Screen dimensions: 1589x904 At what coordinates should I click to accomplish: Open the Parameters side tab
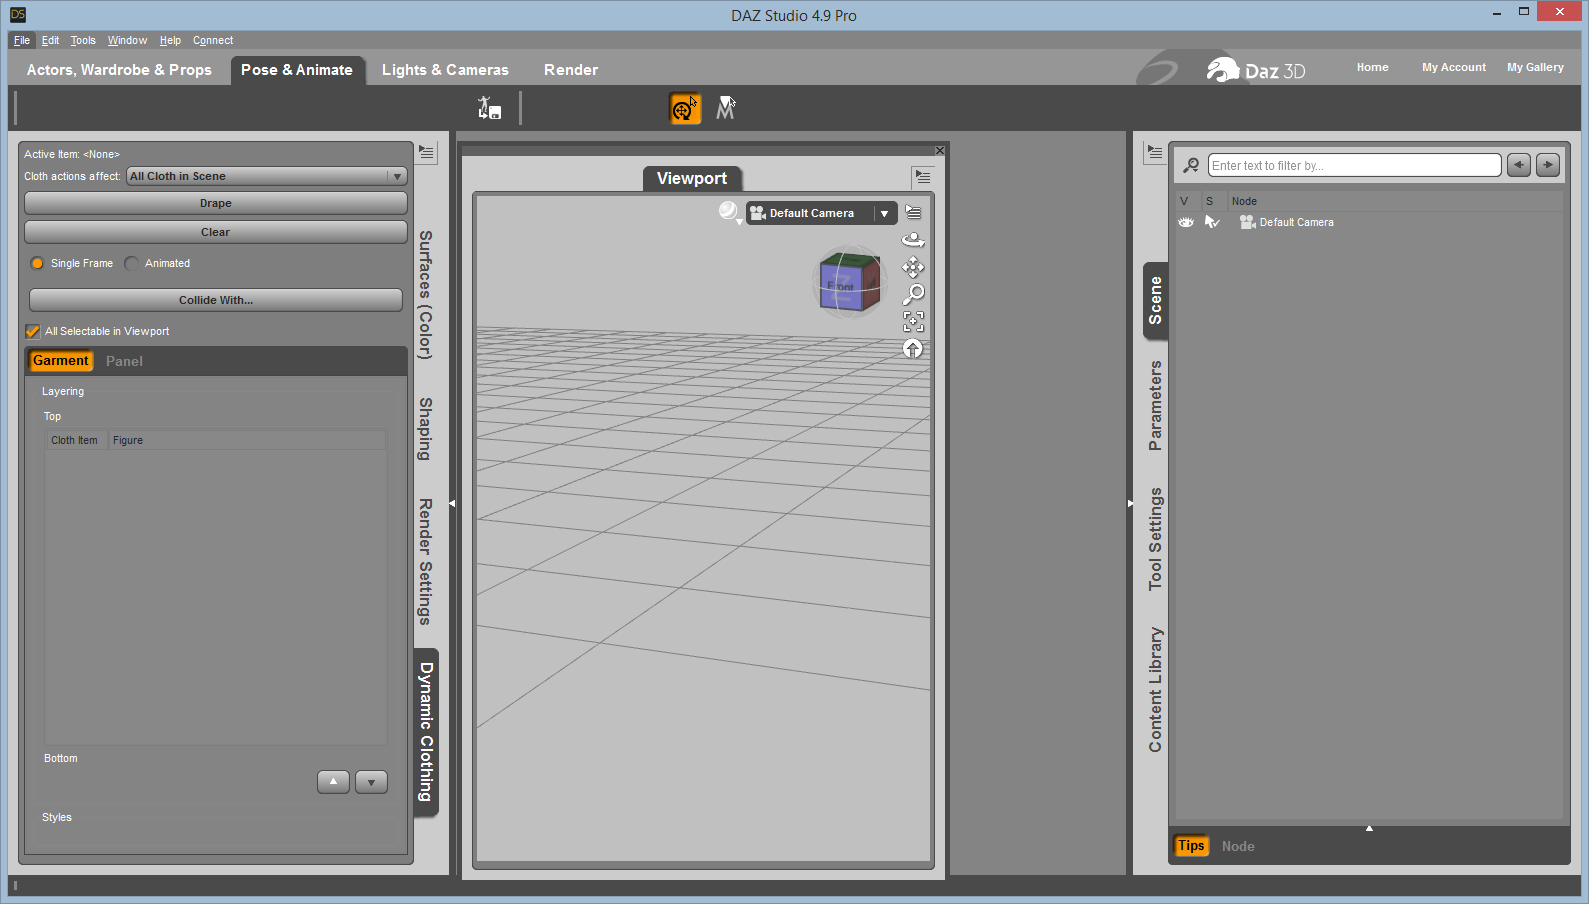point(1156,405)
